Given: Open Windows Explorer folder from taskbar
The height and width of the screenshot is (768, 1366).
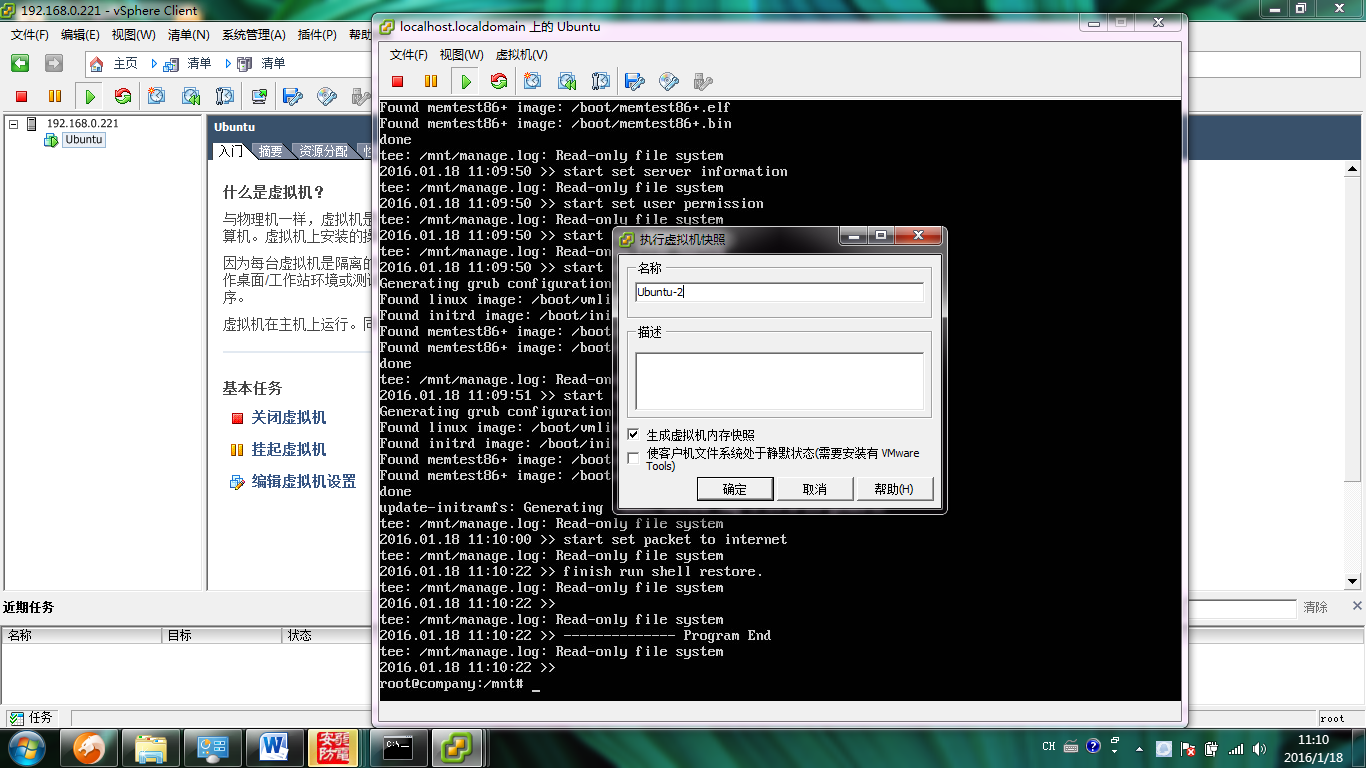Looking at the screenshot, I should [x=151, y=747].
